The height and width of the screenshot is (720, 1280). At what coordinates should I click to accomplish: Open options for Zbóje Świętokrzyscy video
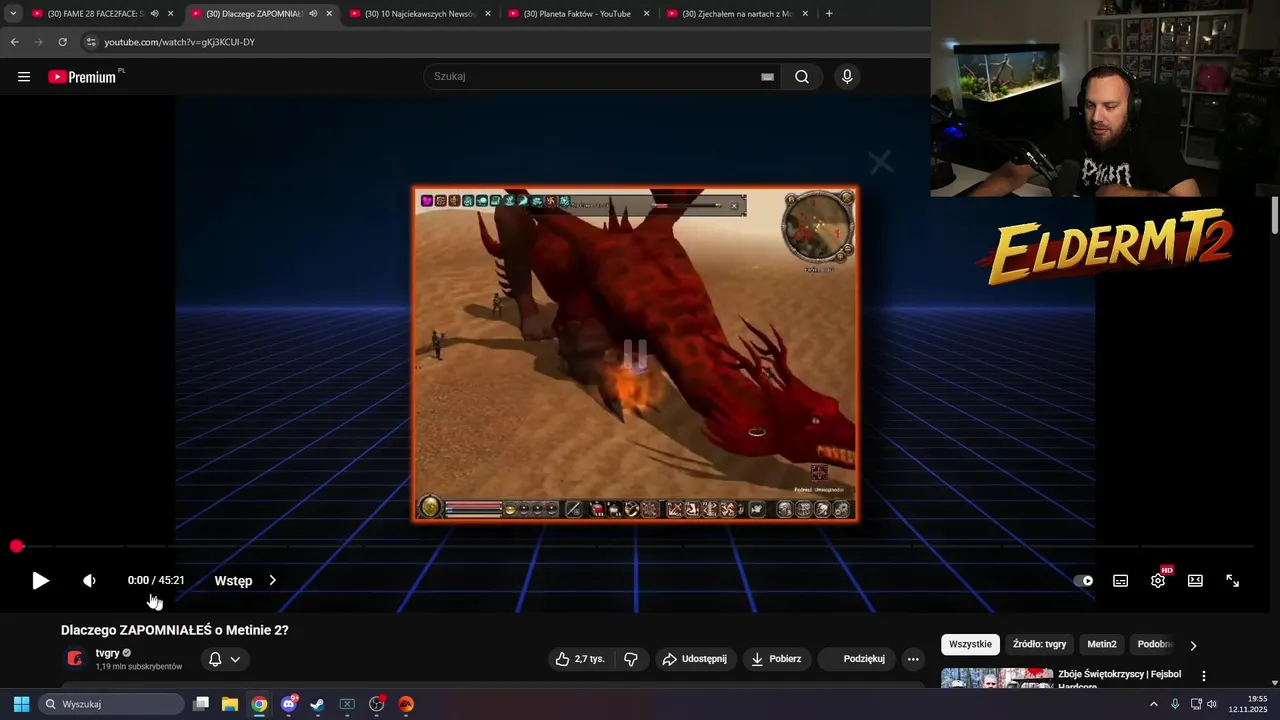coord(1204,676)
